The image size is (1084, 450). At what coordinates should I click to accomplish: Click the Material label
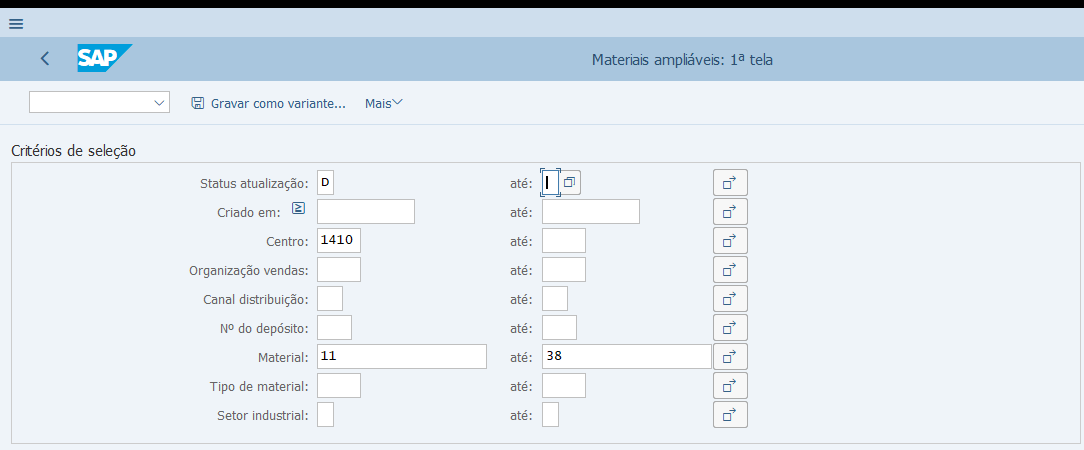click(282, 357)
